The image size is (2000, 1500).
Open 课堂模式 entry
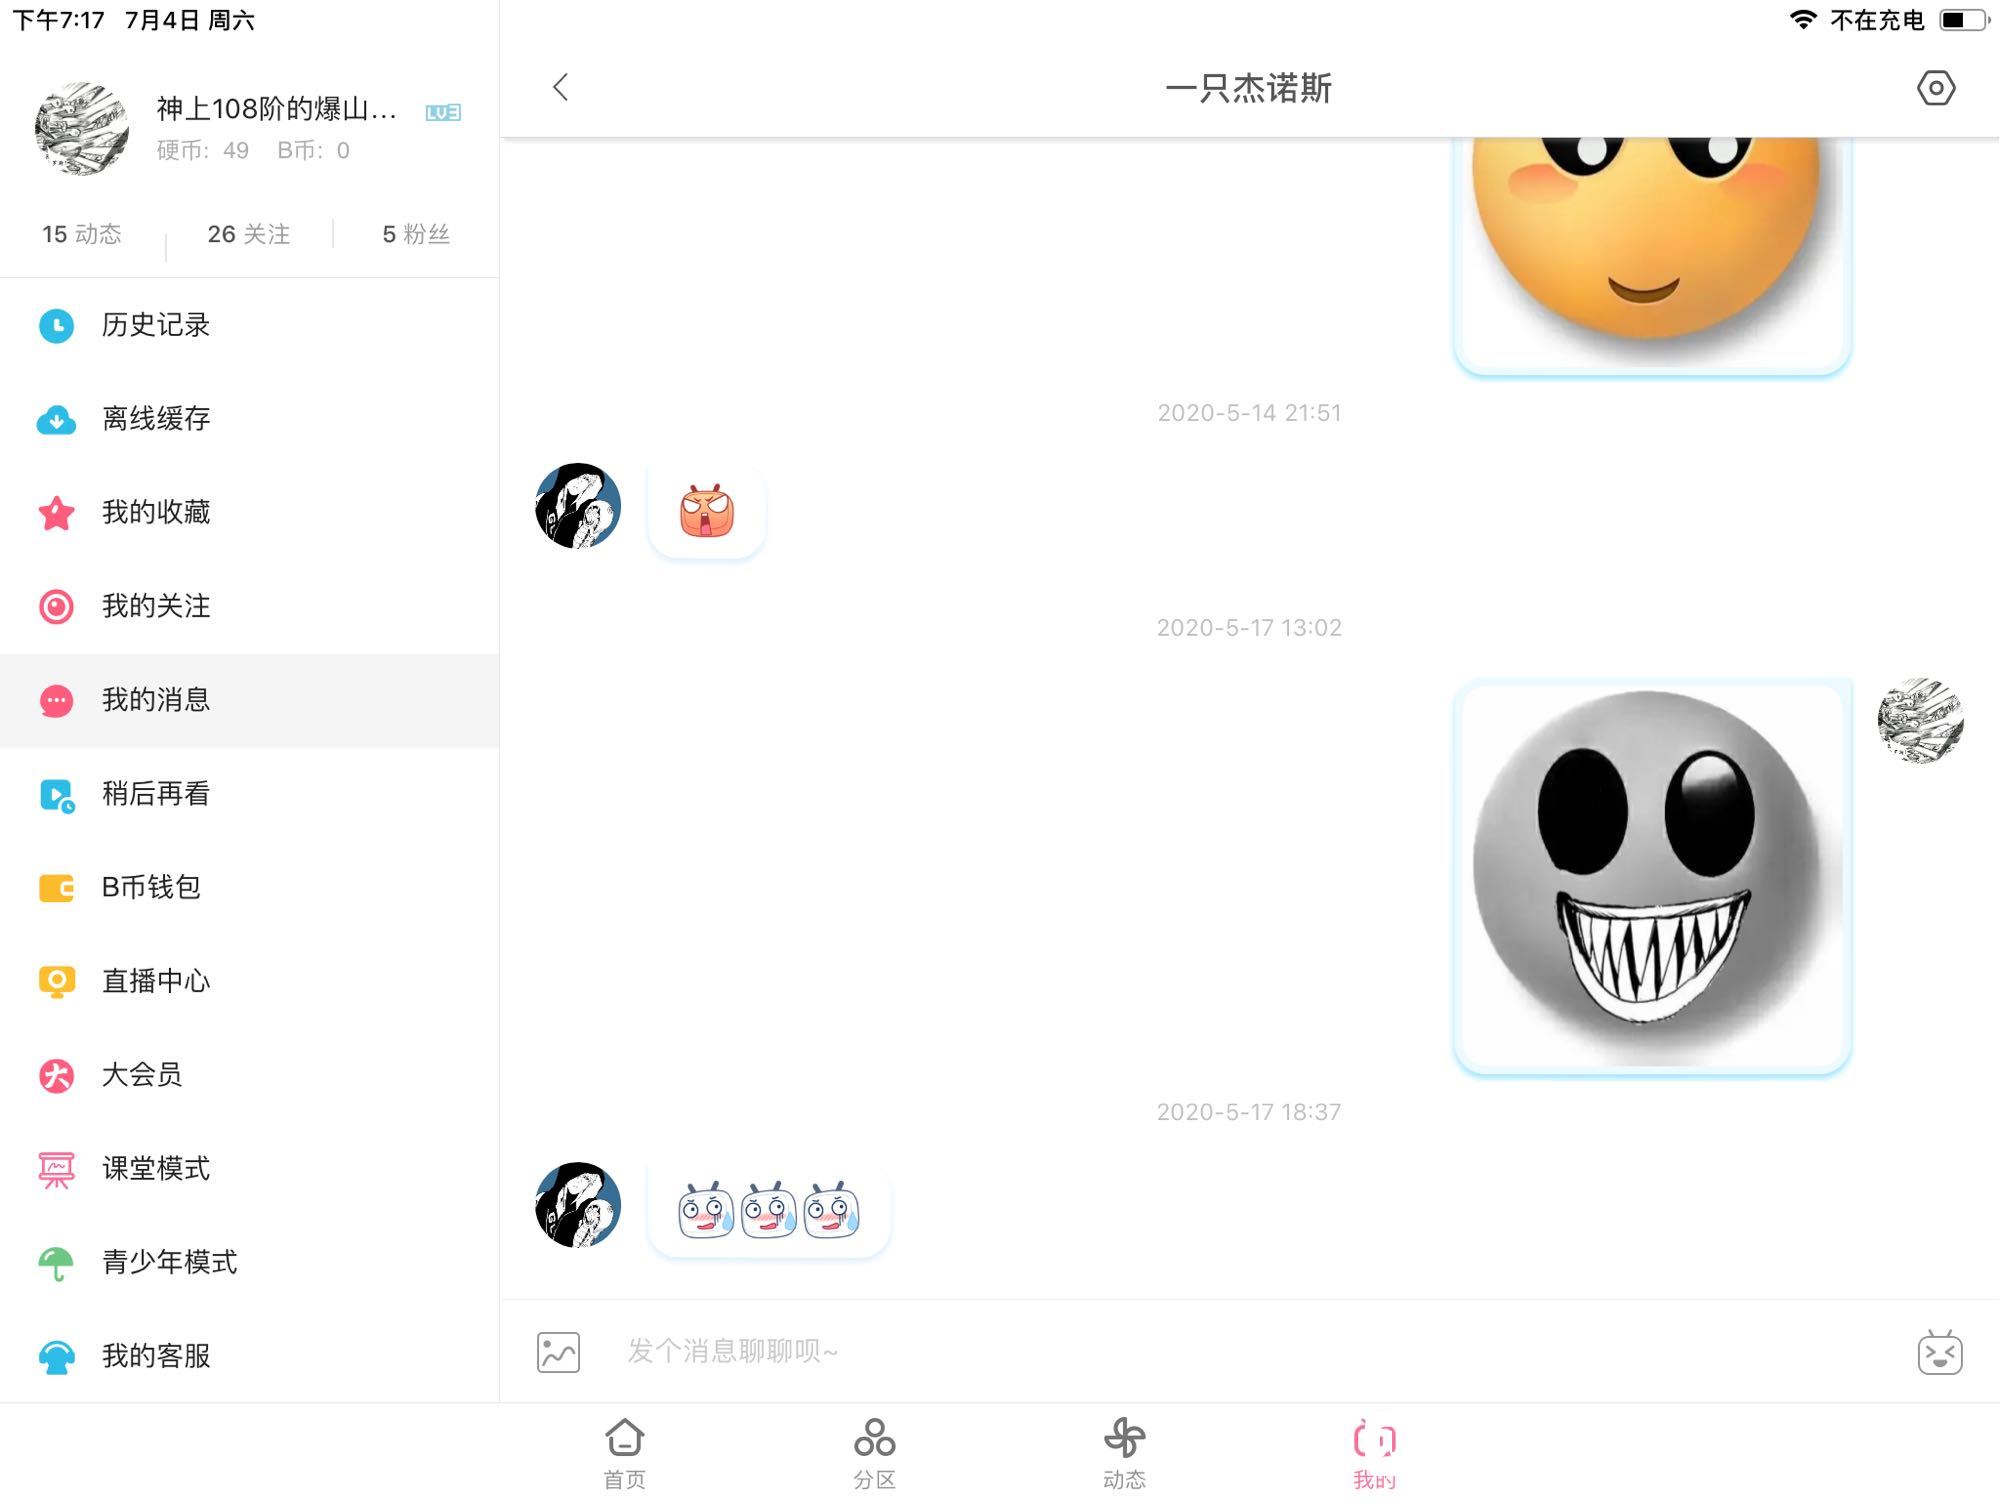tap(250, 1170)
